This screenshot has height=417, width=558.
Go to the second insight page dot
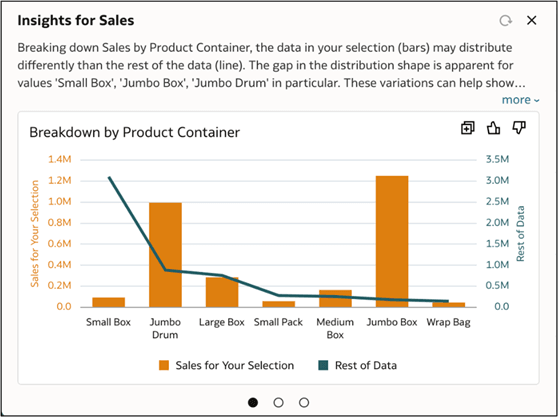[279, 402]
